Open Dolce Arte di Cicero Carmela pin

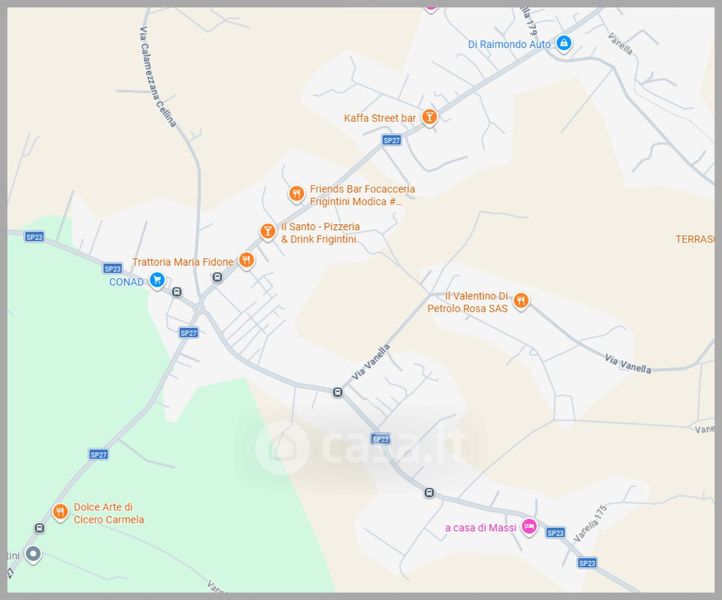coord(60,512)
